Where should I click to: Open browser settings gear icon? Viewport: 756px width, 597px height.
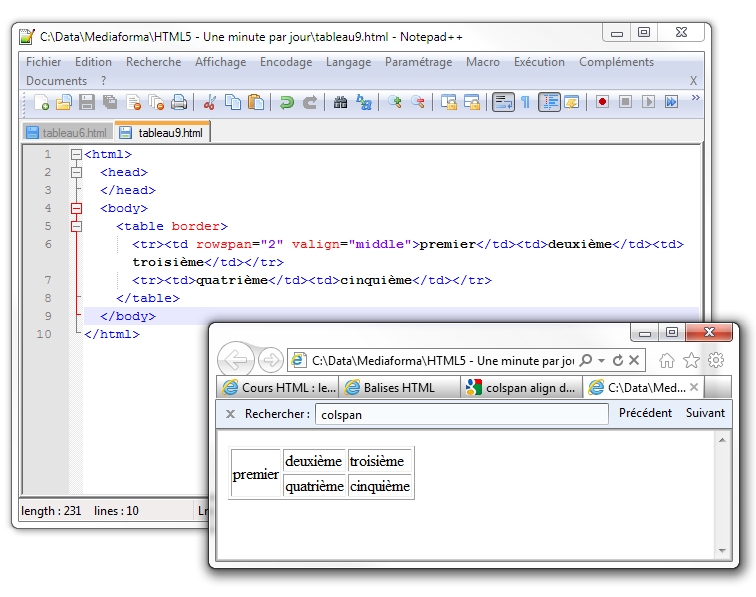[x=715, y=360]
